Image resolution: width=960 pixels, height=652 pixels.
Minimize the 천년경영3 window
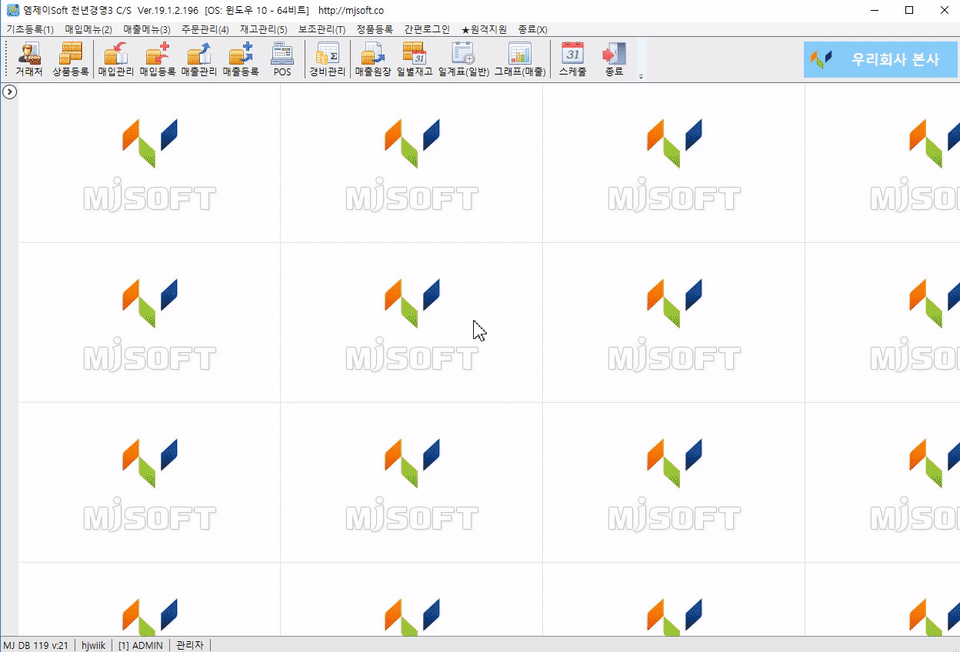875,10
